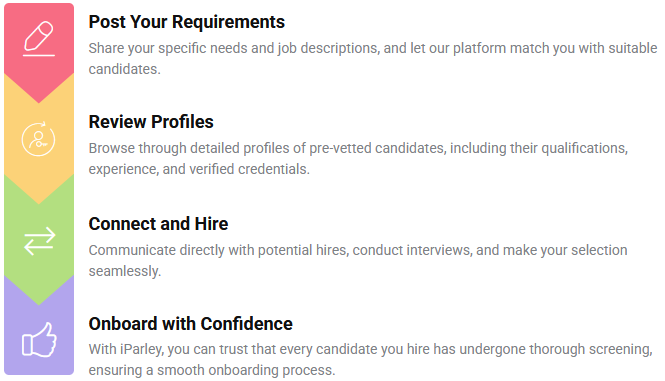Click the underline beneath the pencil icon
Image resolution: width=665 pixels, height=381 pixels.
click(39, 55)
